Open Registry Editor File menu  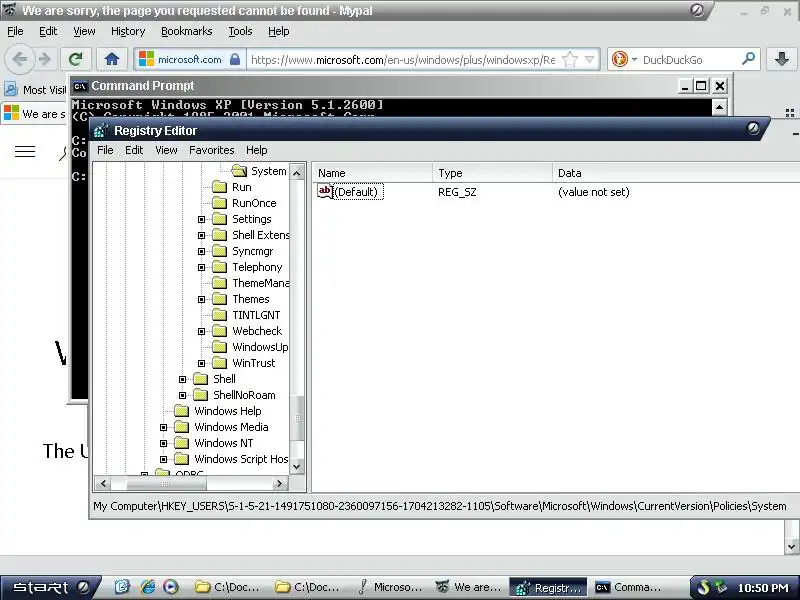pyautogui.click(x=105, y=150)
